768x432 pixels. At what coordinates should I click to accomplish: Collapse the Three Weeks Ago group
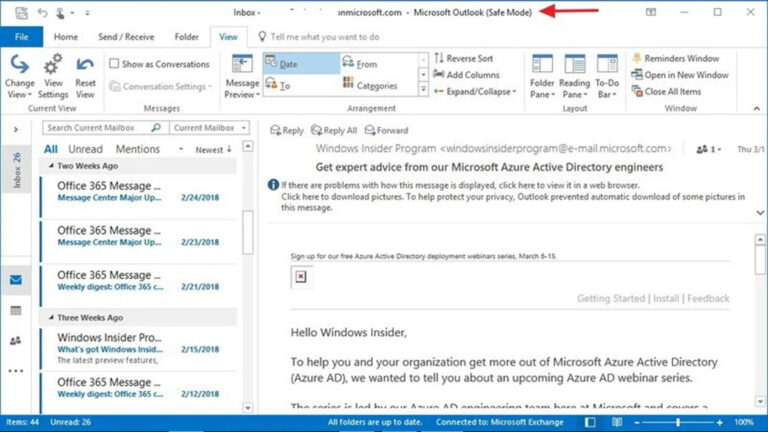51,317
